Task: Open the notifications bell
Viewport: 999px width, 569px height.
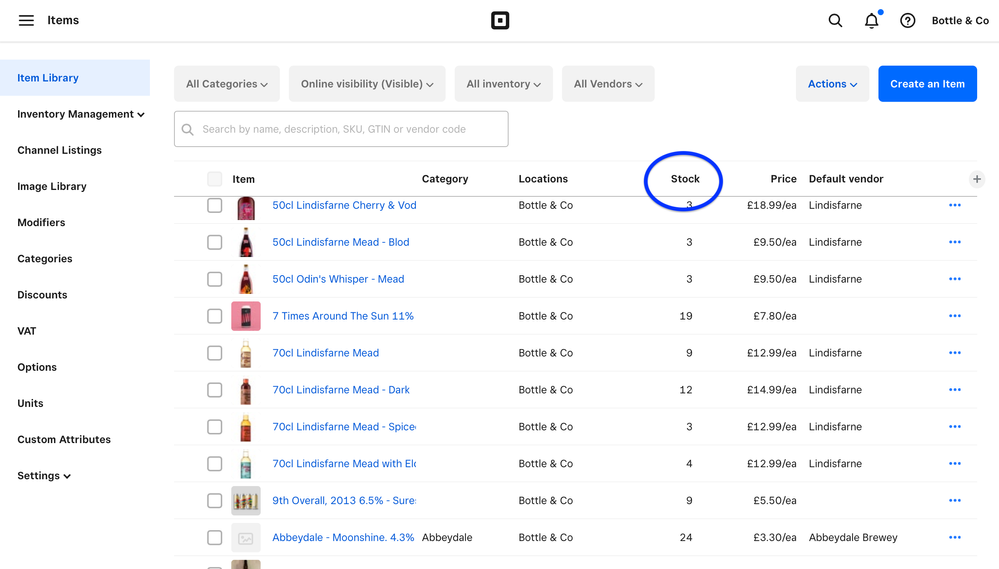Action: tap(871, 20)
